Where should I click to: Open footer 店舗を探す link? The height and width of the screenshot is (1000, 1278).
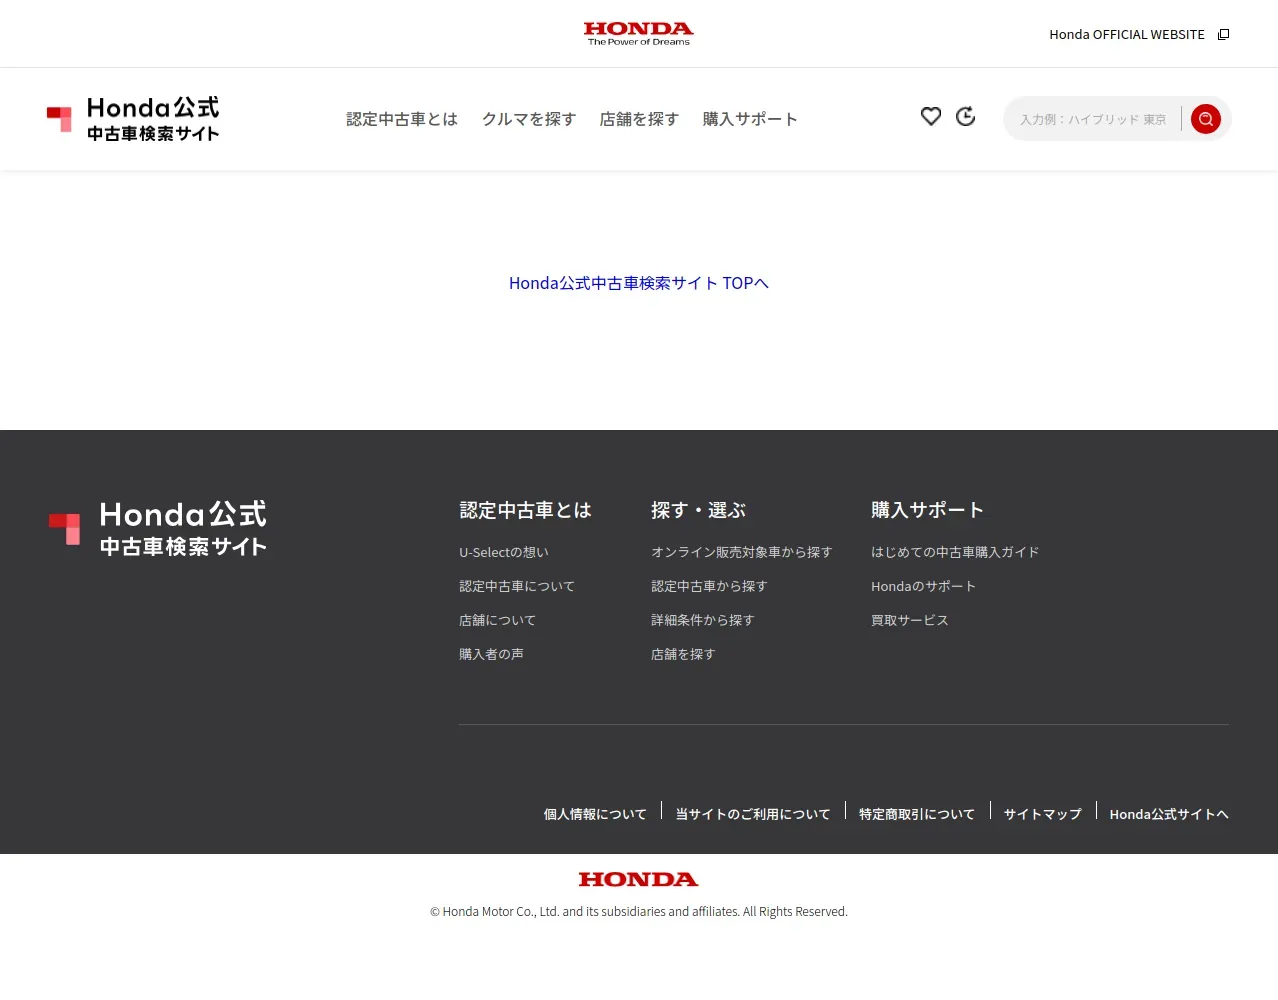pos(683,654)
